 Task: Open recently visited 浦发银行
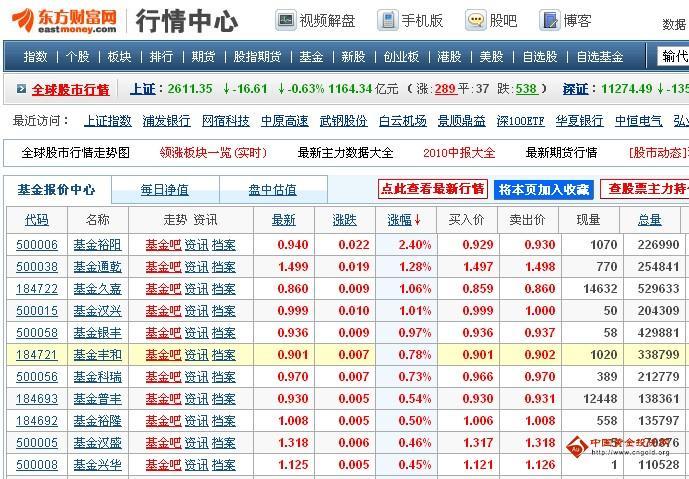pyautogui.click(x=167, y=121)
